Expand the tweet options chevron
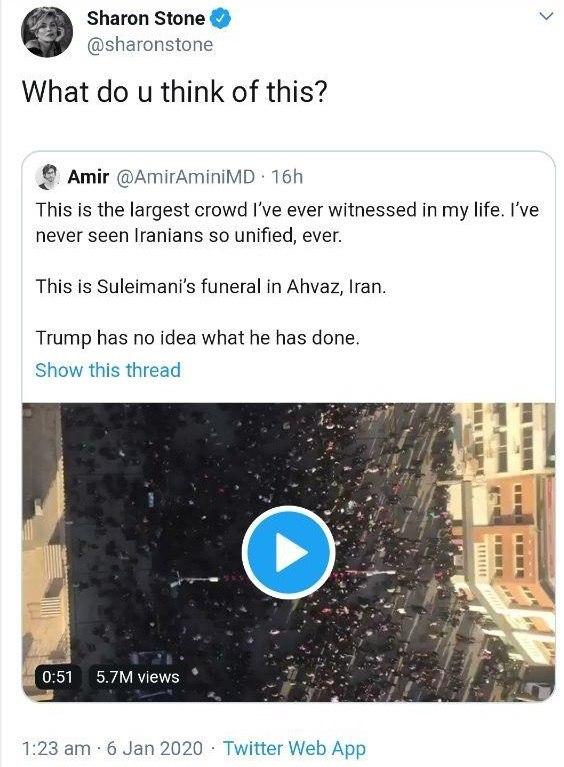Screen dimensions: 564x767 (546, 16)
